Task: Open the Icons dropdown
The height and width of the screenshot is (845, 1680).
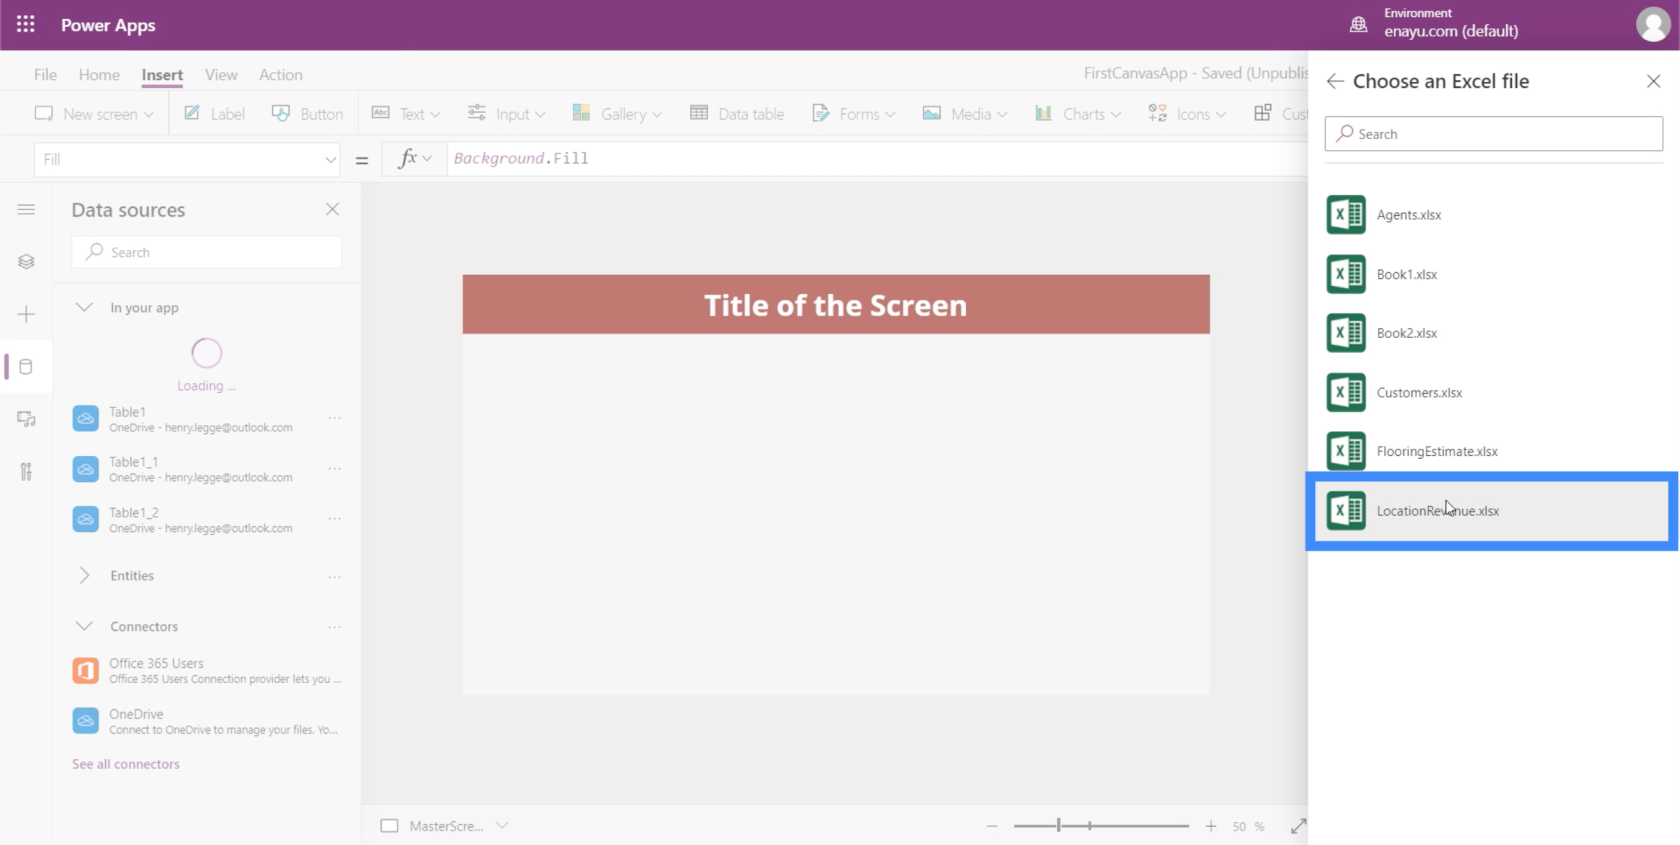Action: coord(1187,114)
